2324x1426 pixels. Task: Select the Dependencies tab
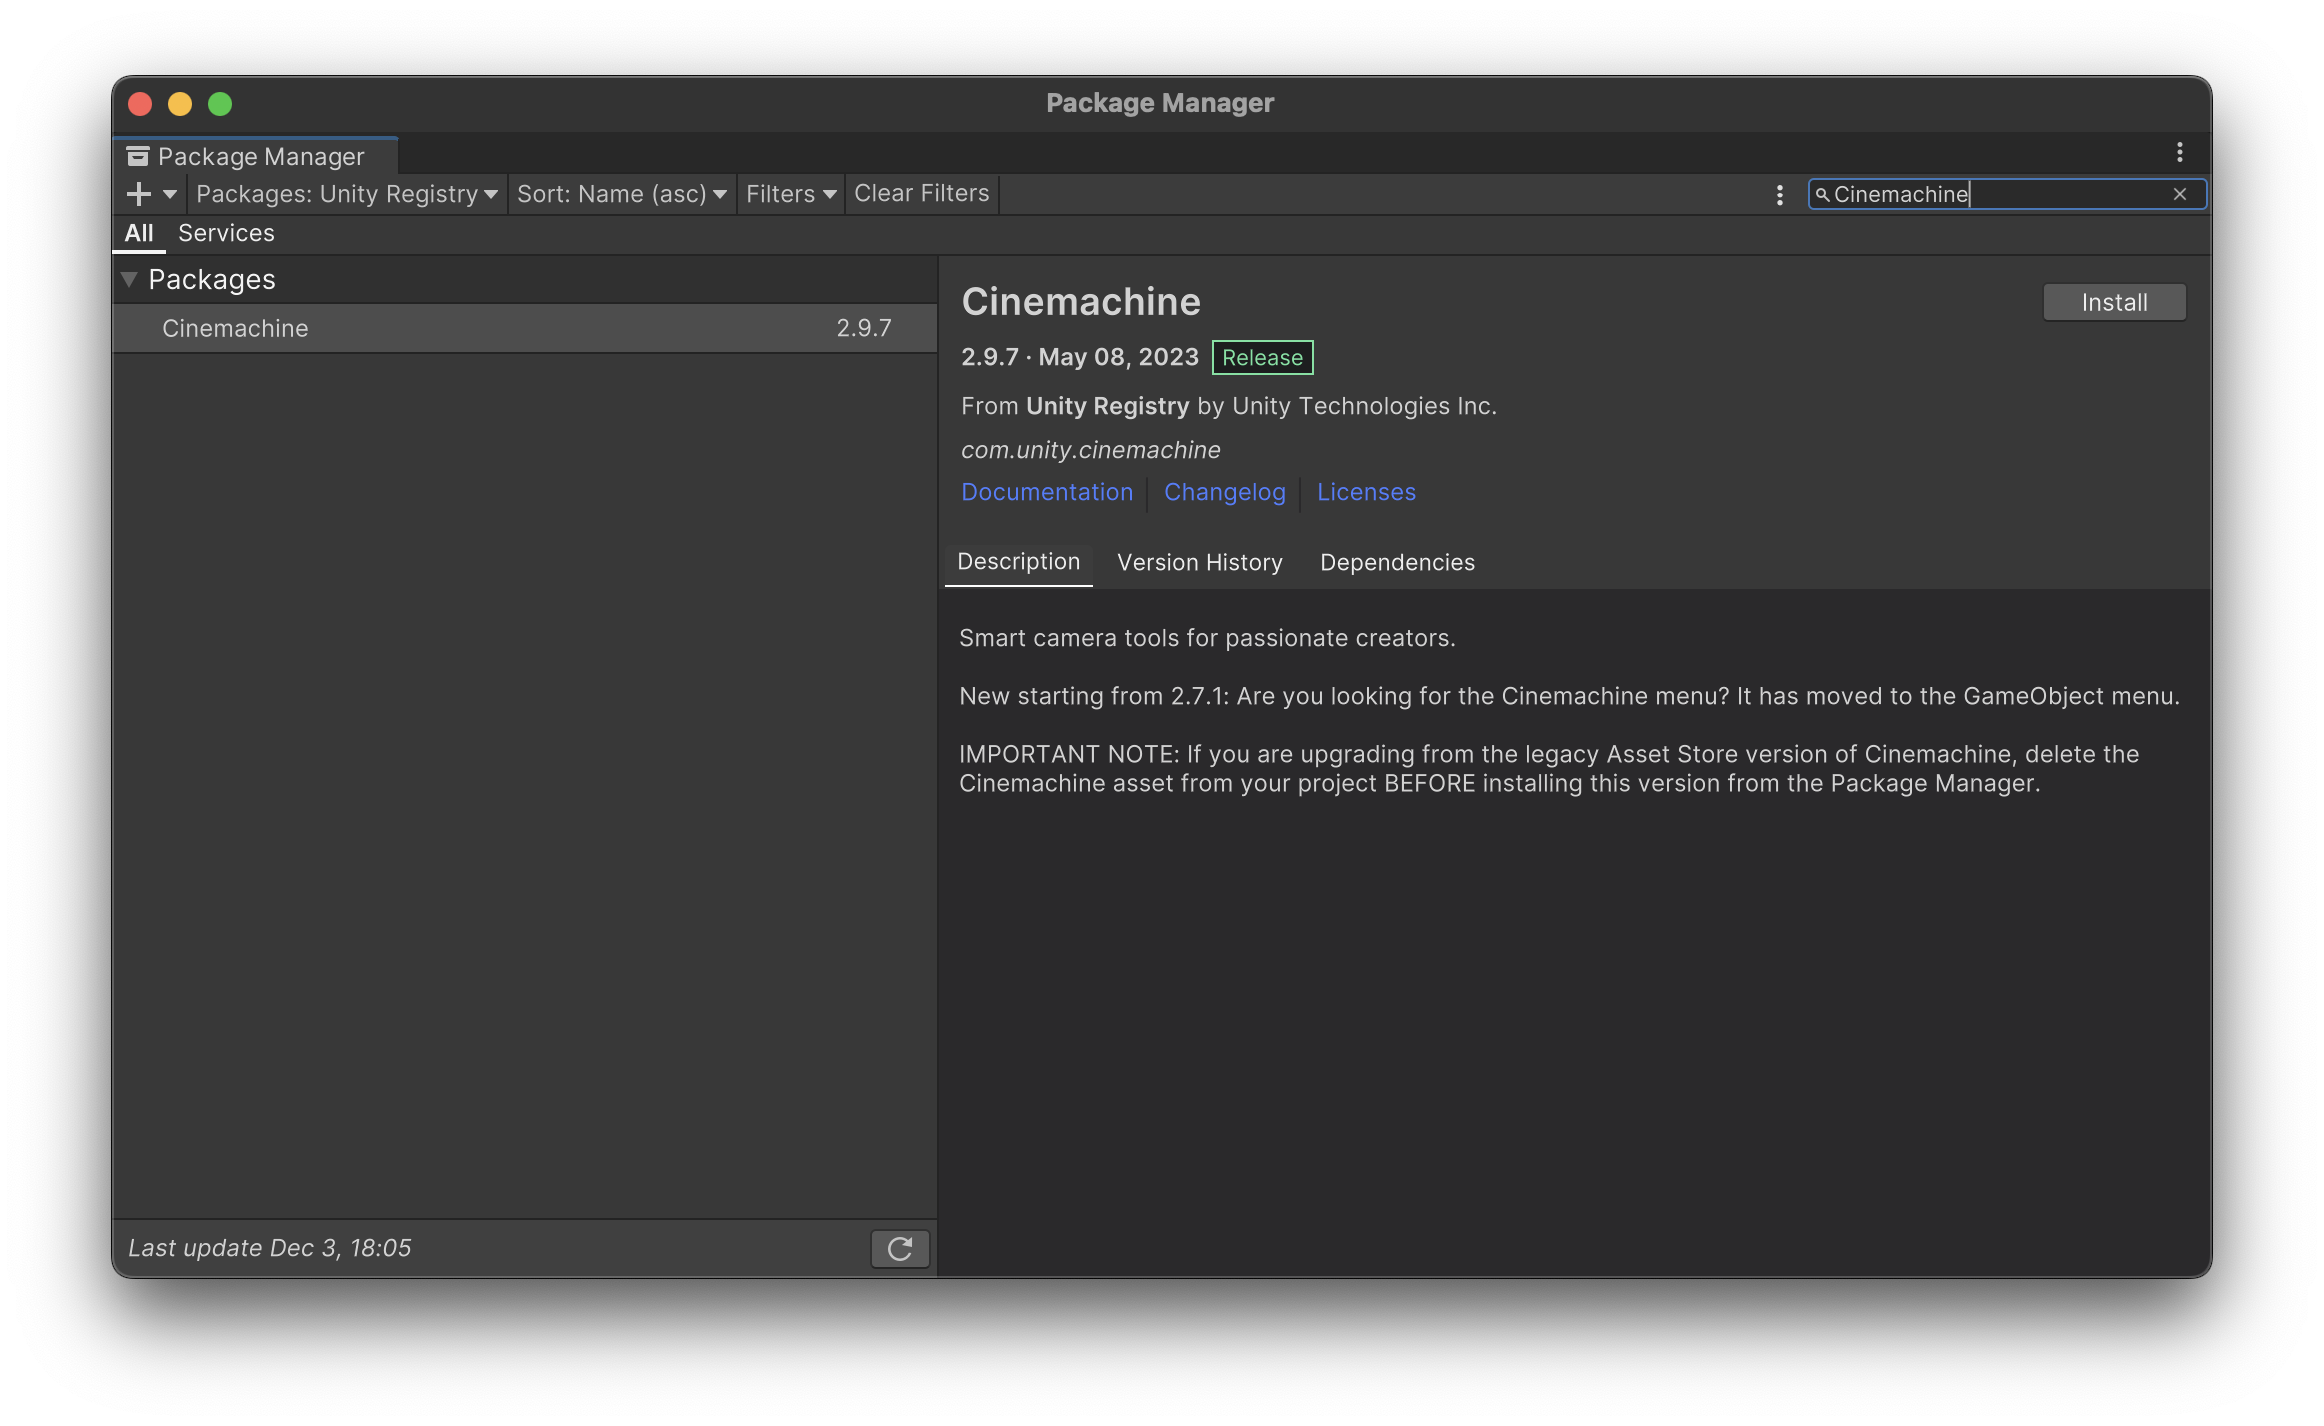point(1397,562)
